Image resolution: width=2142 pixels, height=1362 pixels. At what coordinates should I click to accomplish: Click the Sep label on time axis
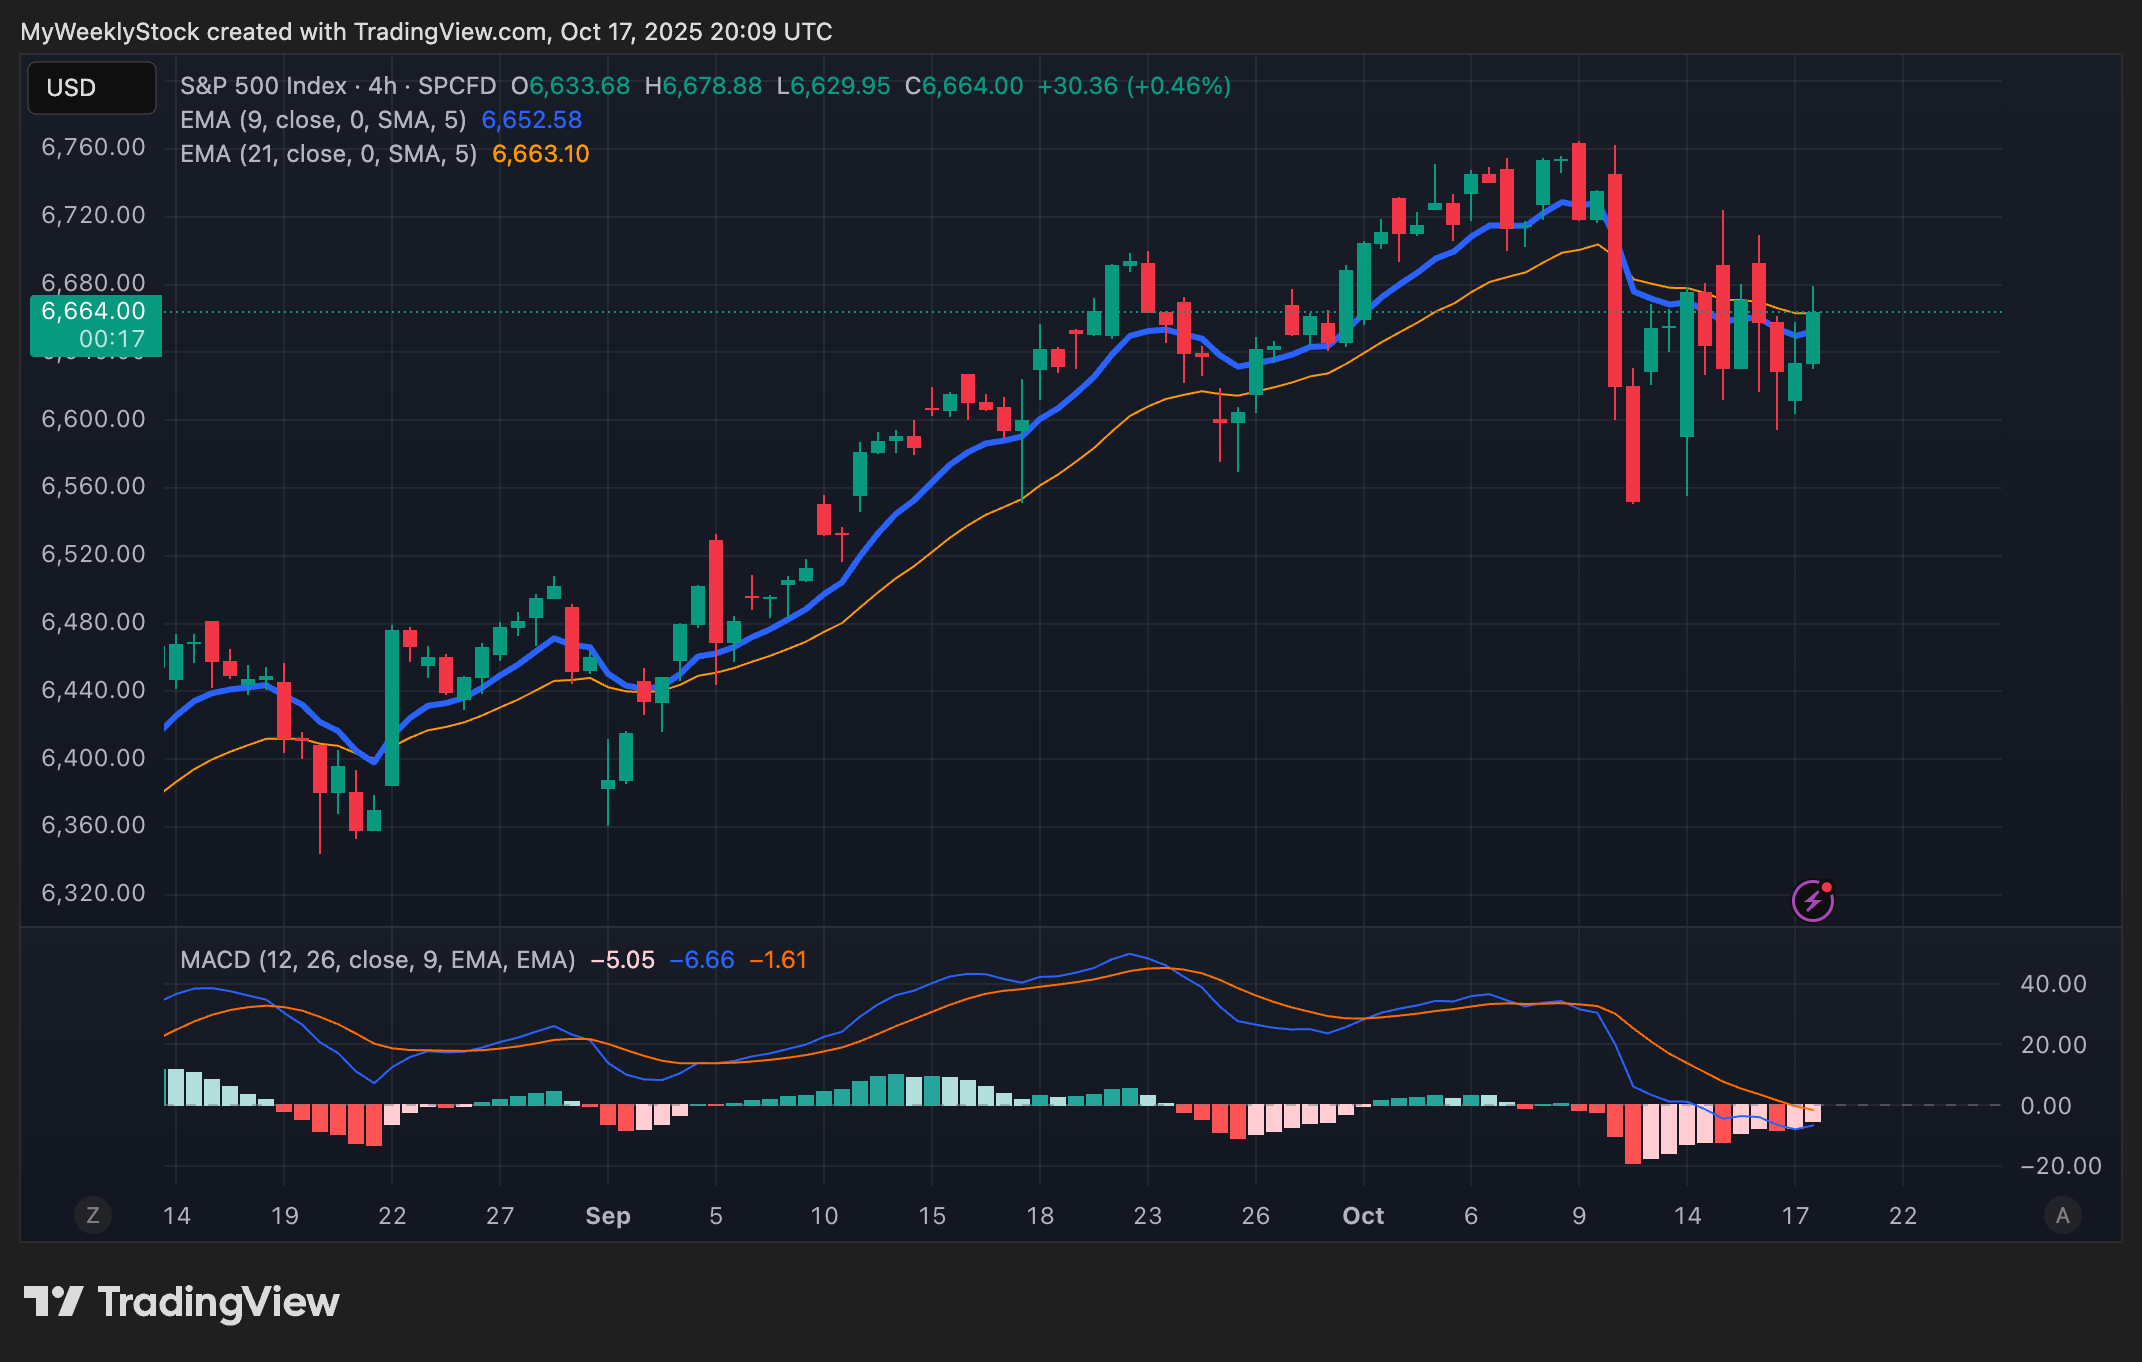607,1216
